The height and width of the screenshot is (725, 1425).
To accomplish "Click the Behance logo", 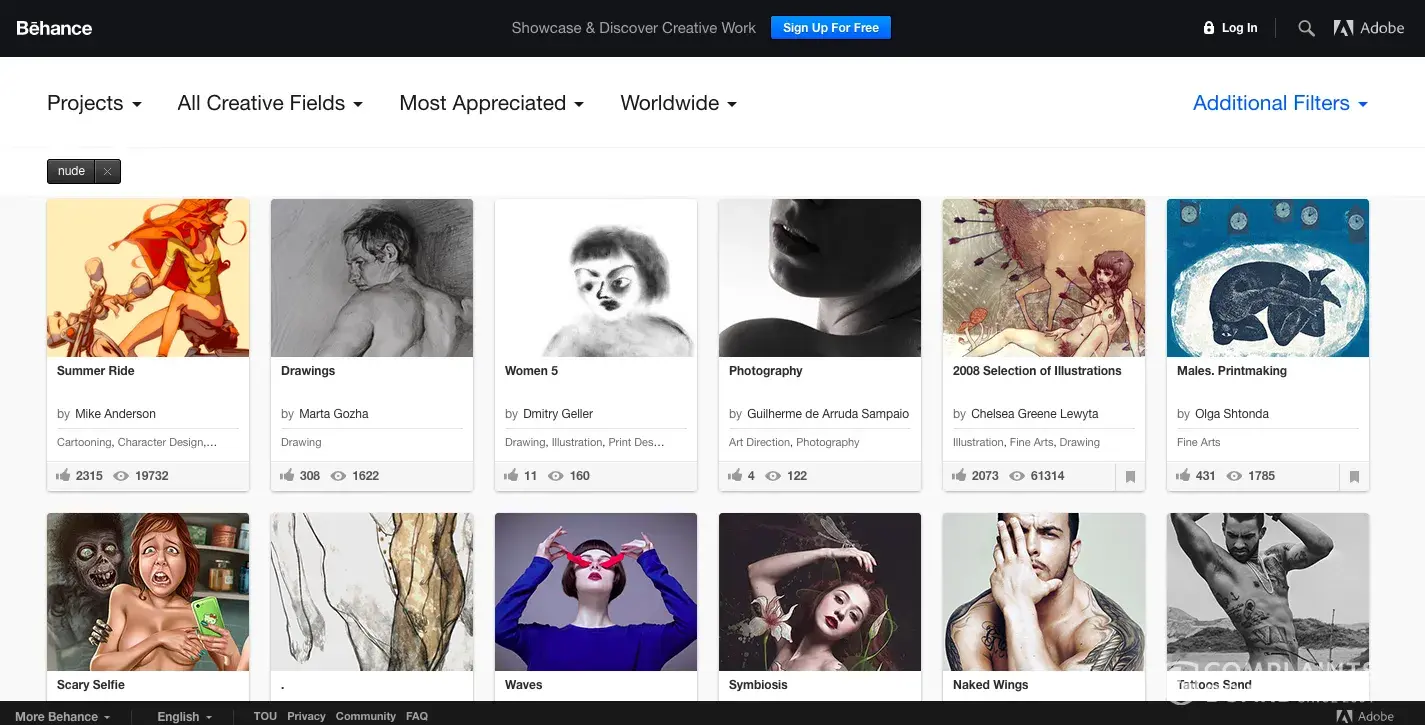I will [54, 28].
